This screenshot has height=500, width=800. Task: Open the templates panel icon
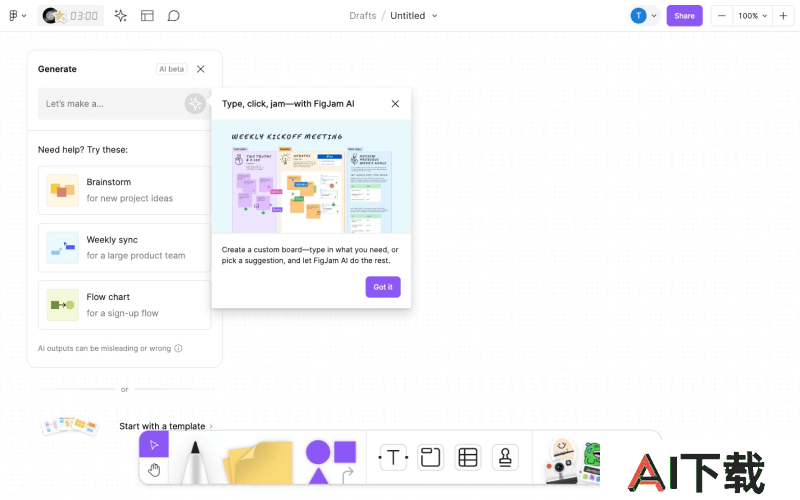[147, 16]
